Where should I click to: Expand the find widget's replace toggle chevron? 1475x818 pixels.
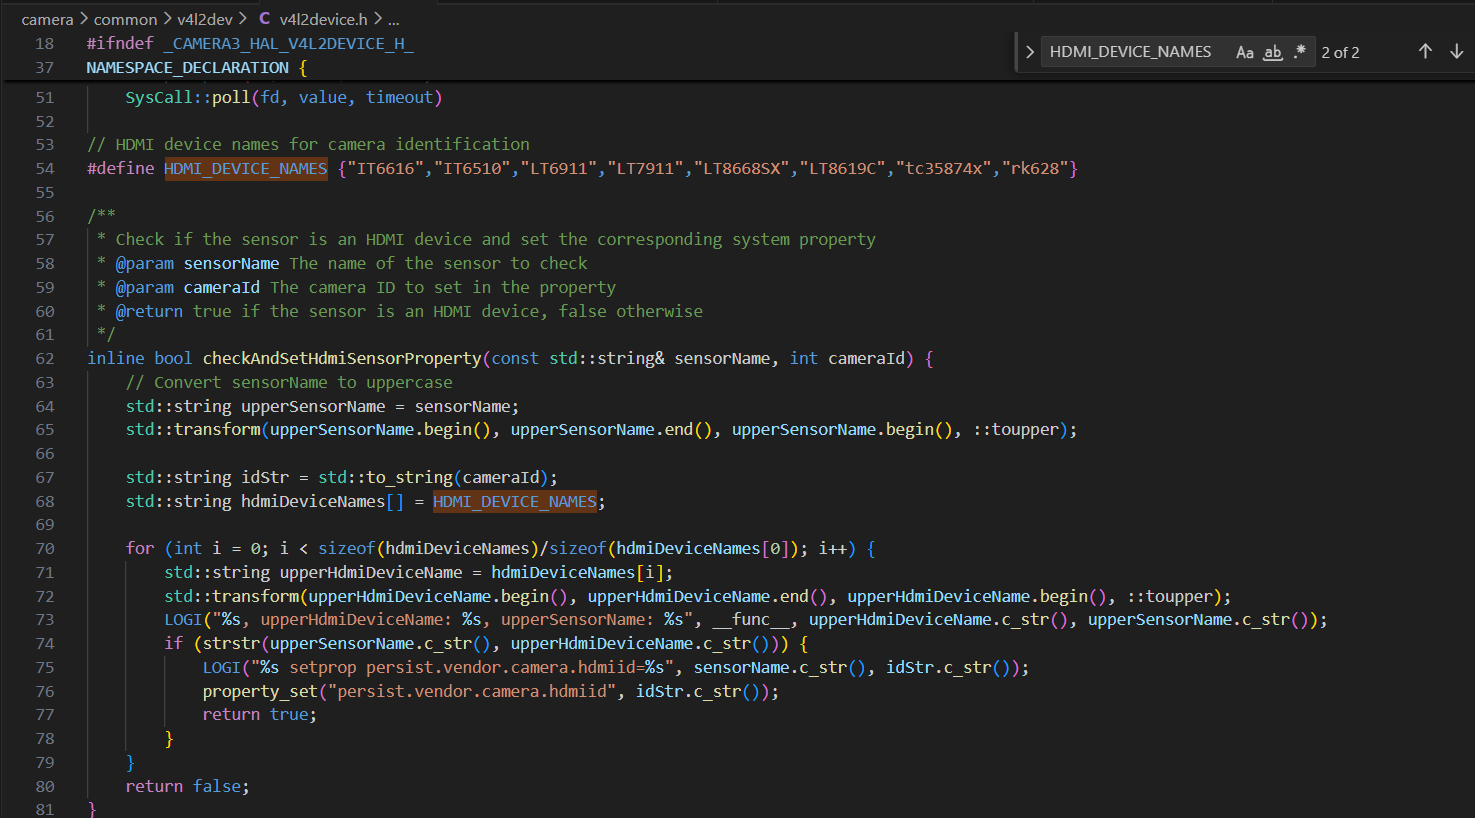point(1029,52)
